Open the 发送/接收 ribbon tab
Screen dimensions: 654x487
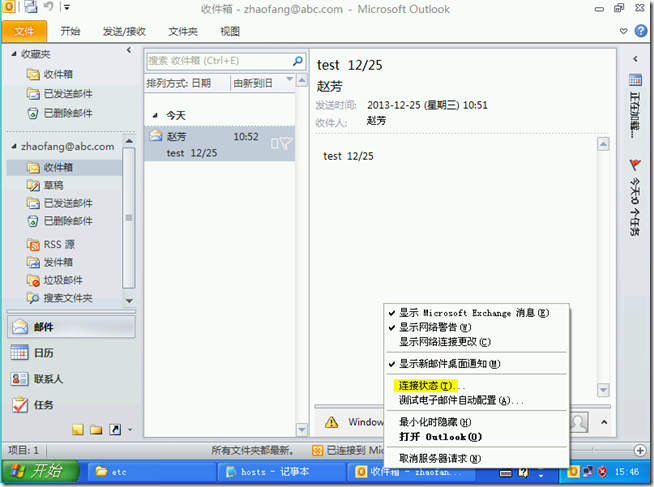tap(124, 31)
